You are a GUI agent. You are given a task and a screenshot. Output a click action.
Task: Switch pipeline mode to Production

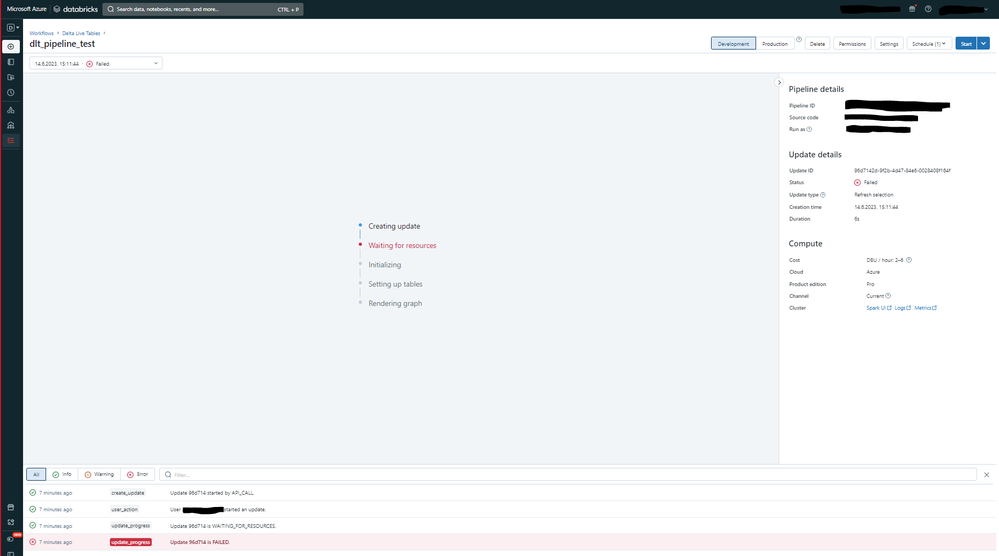[x=775, y=44]
